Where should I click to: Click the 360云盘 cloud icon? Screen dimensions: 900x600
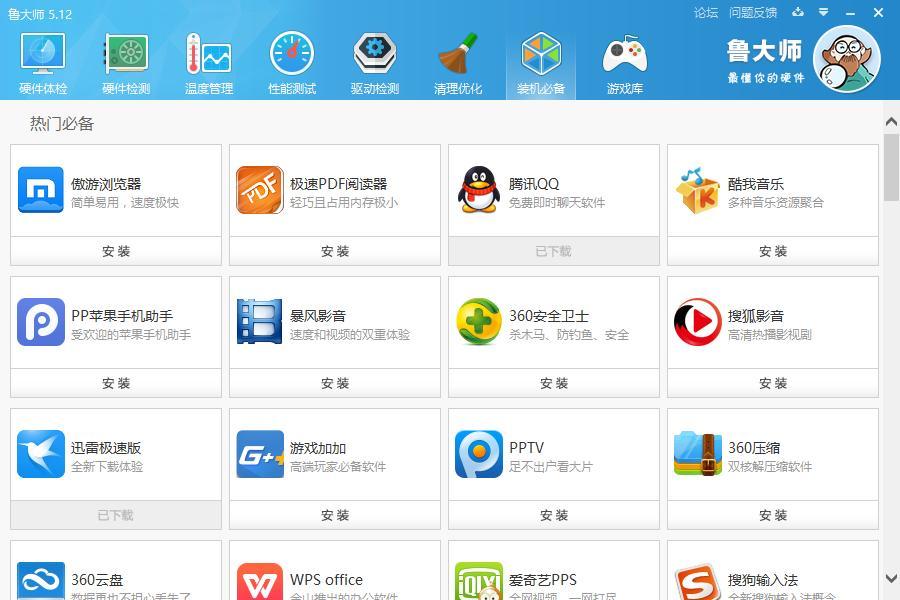pyautogui.click(x=41, y=581)
